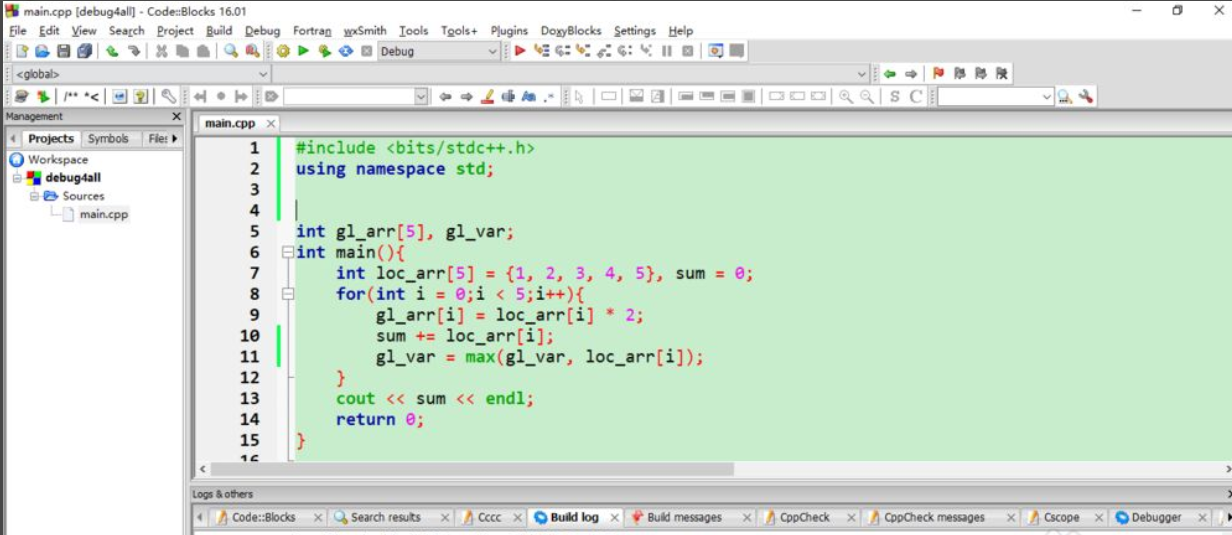Click the highlight marker icon
The image size is (1232, 535).
pos(488,97)
